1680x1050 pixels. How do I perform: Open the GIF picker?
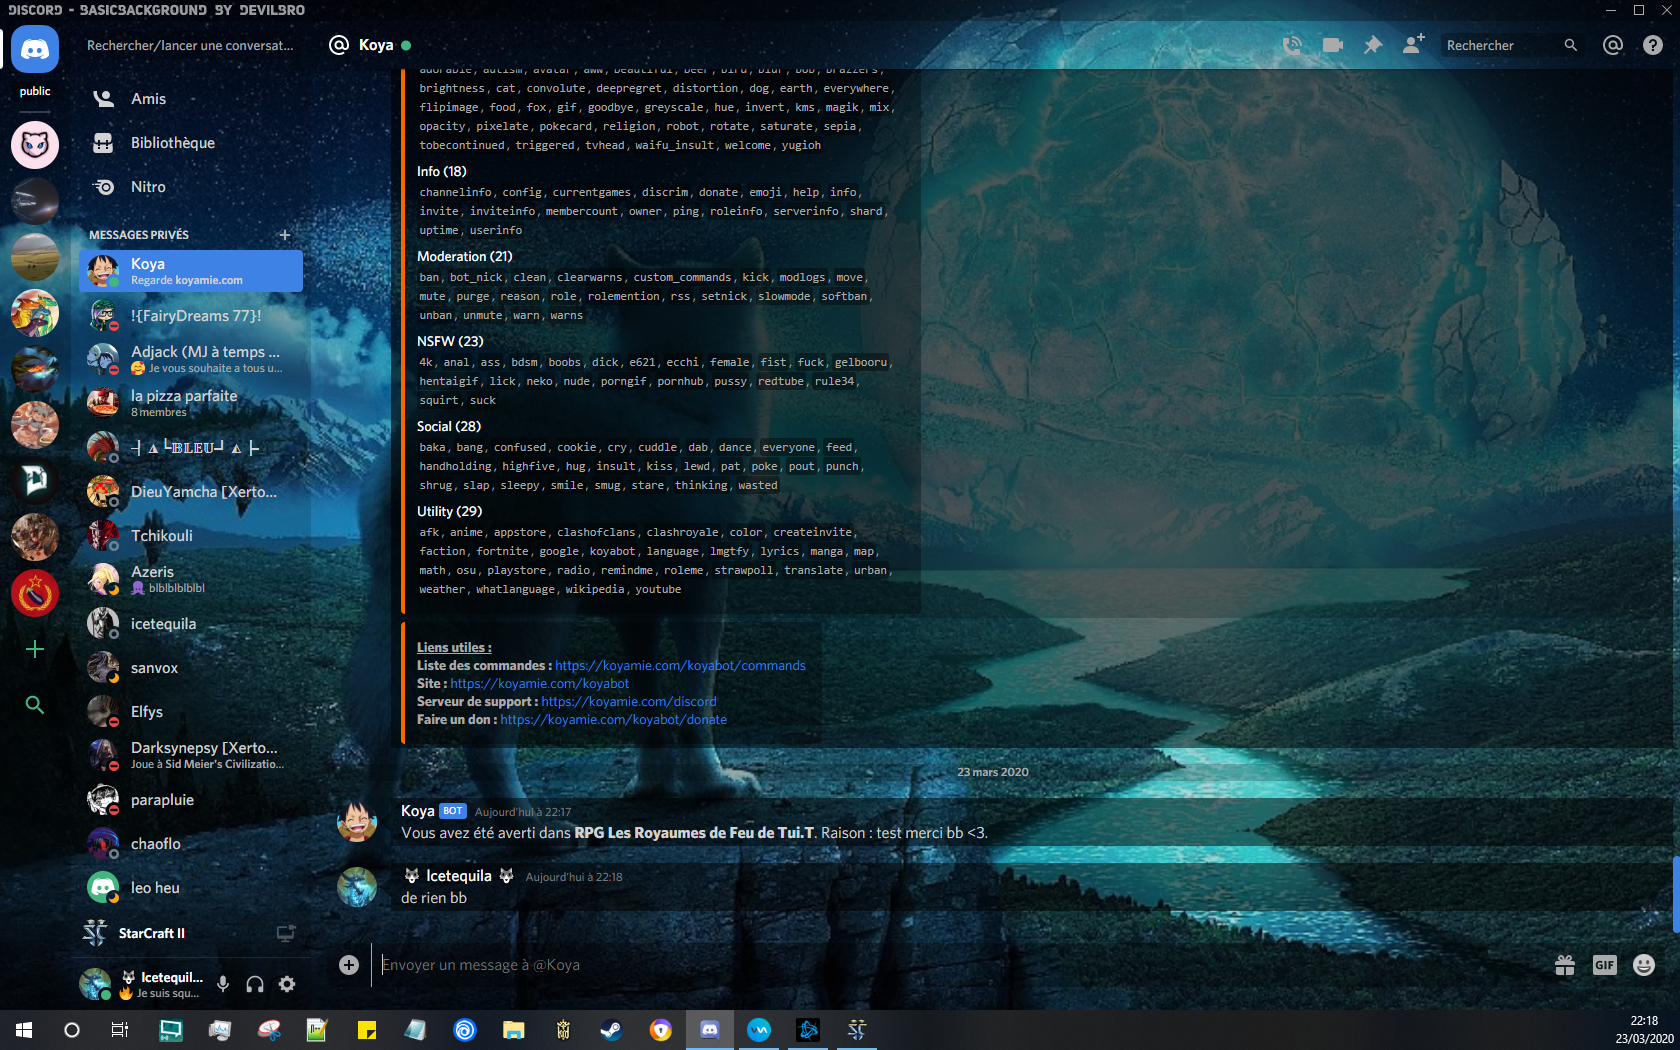[x=1604, y=965]
